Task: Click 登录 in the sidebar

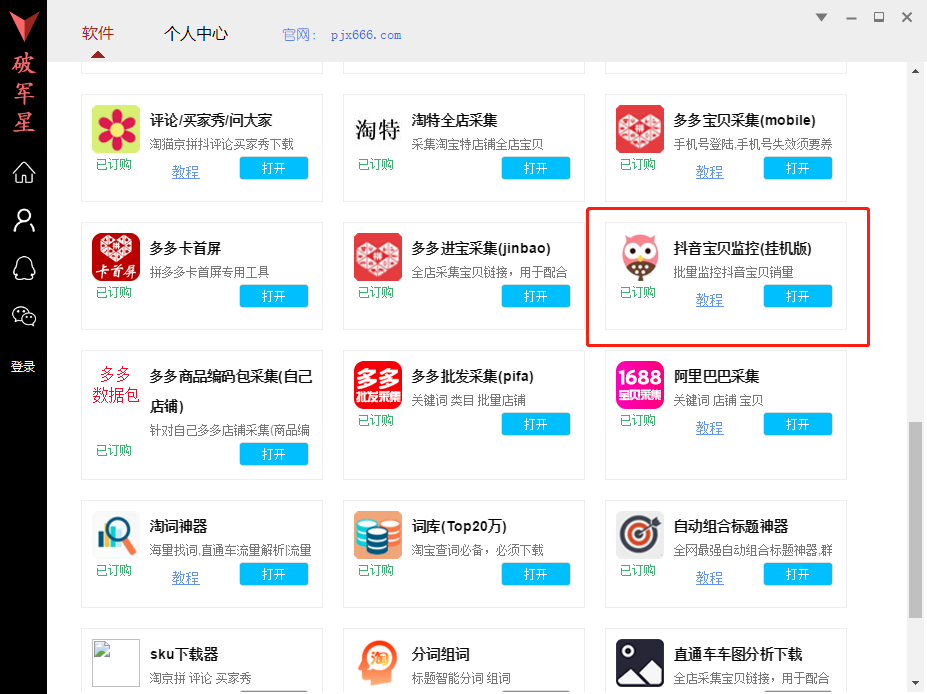Action: (x=23, y=367)
